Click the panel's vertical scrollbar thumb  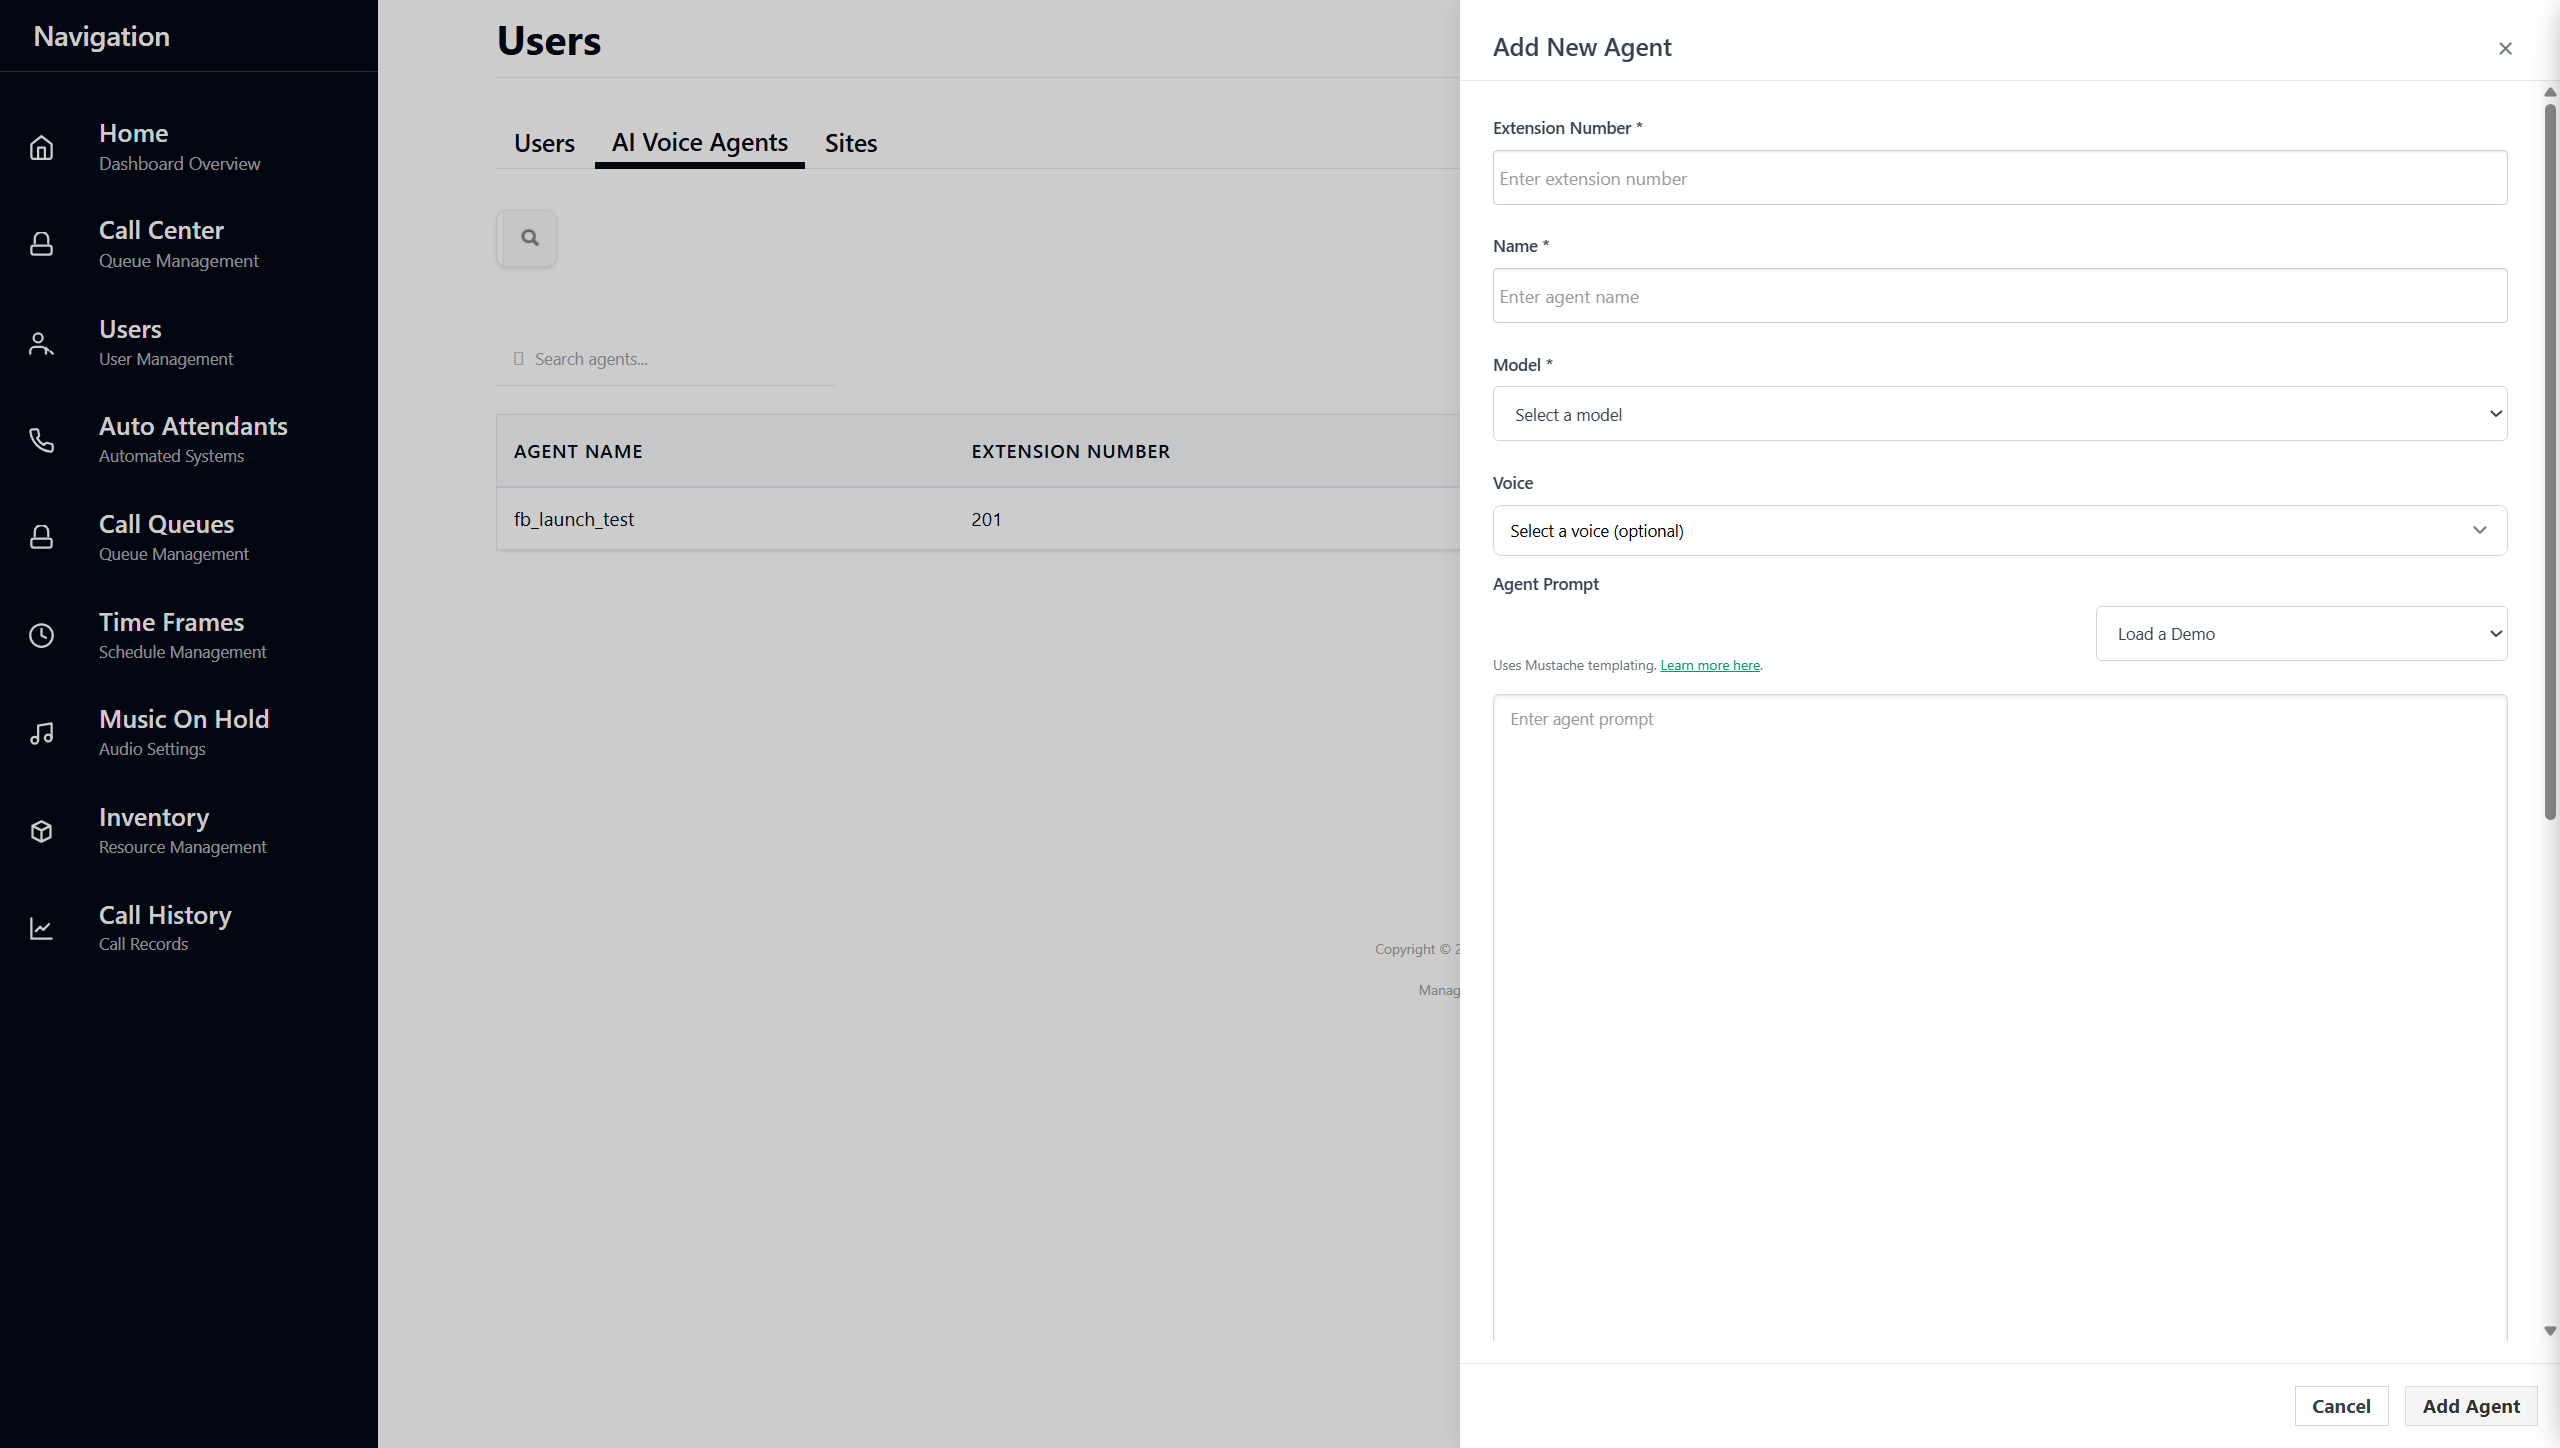(2550, 460)
